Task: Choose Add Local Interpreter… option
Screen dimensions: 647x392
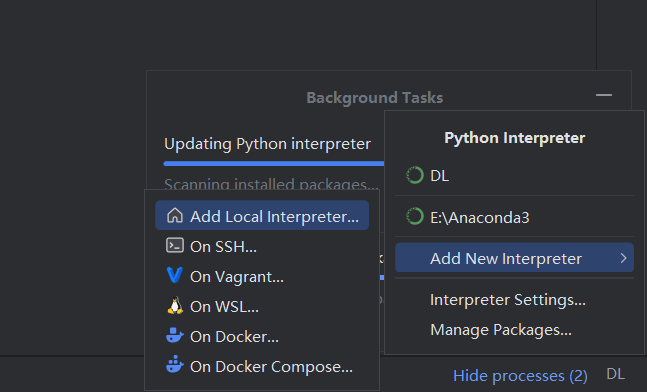Action: 262,215
